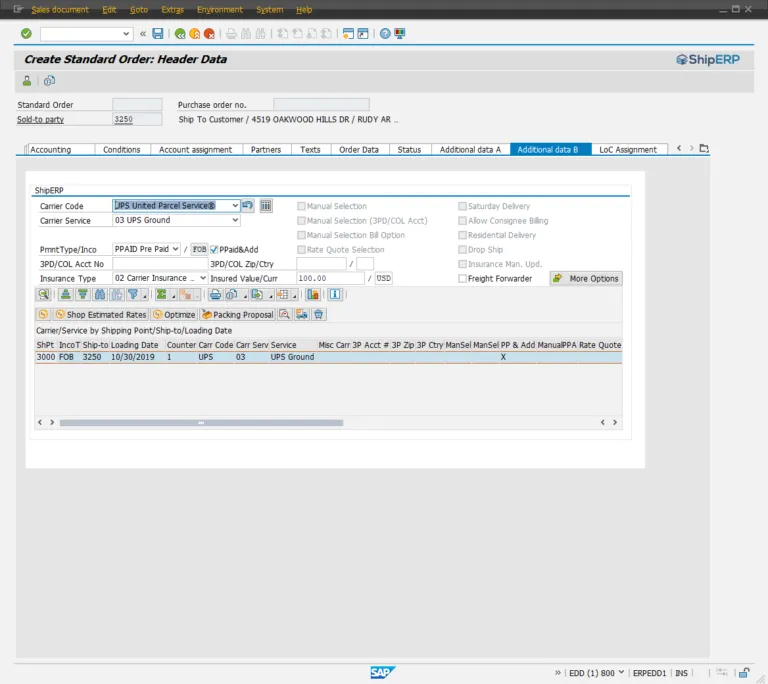The height and width of the screenshot is (684, 768).
Task: Click the Generate shortcut icon
Action: (x=363, y=33)
